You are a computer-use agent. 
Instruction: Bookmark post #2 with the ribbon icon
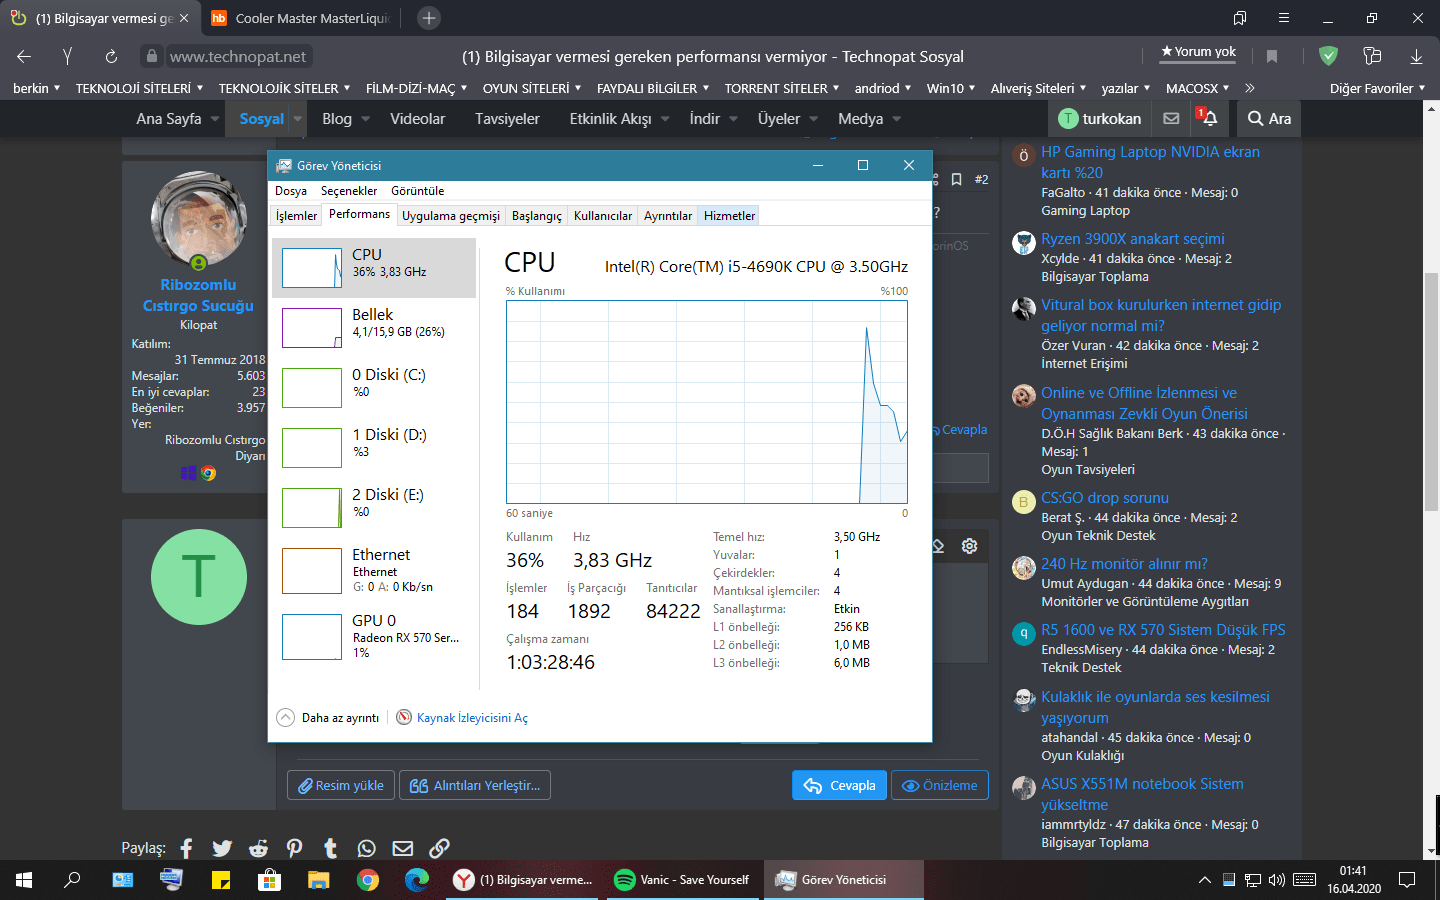(956, 179)
